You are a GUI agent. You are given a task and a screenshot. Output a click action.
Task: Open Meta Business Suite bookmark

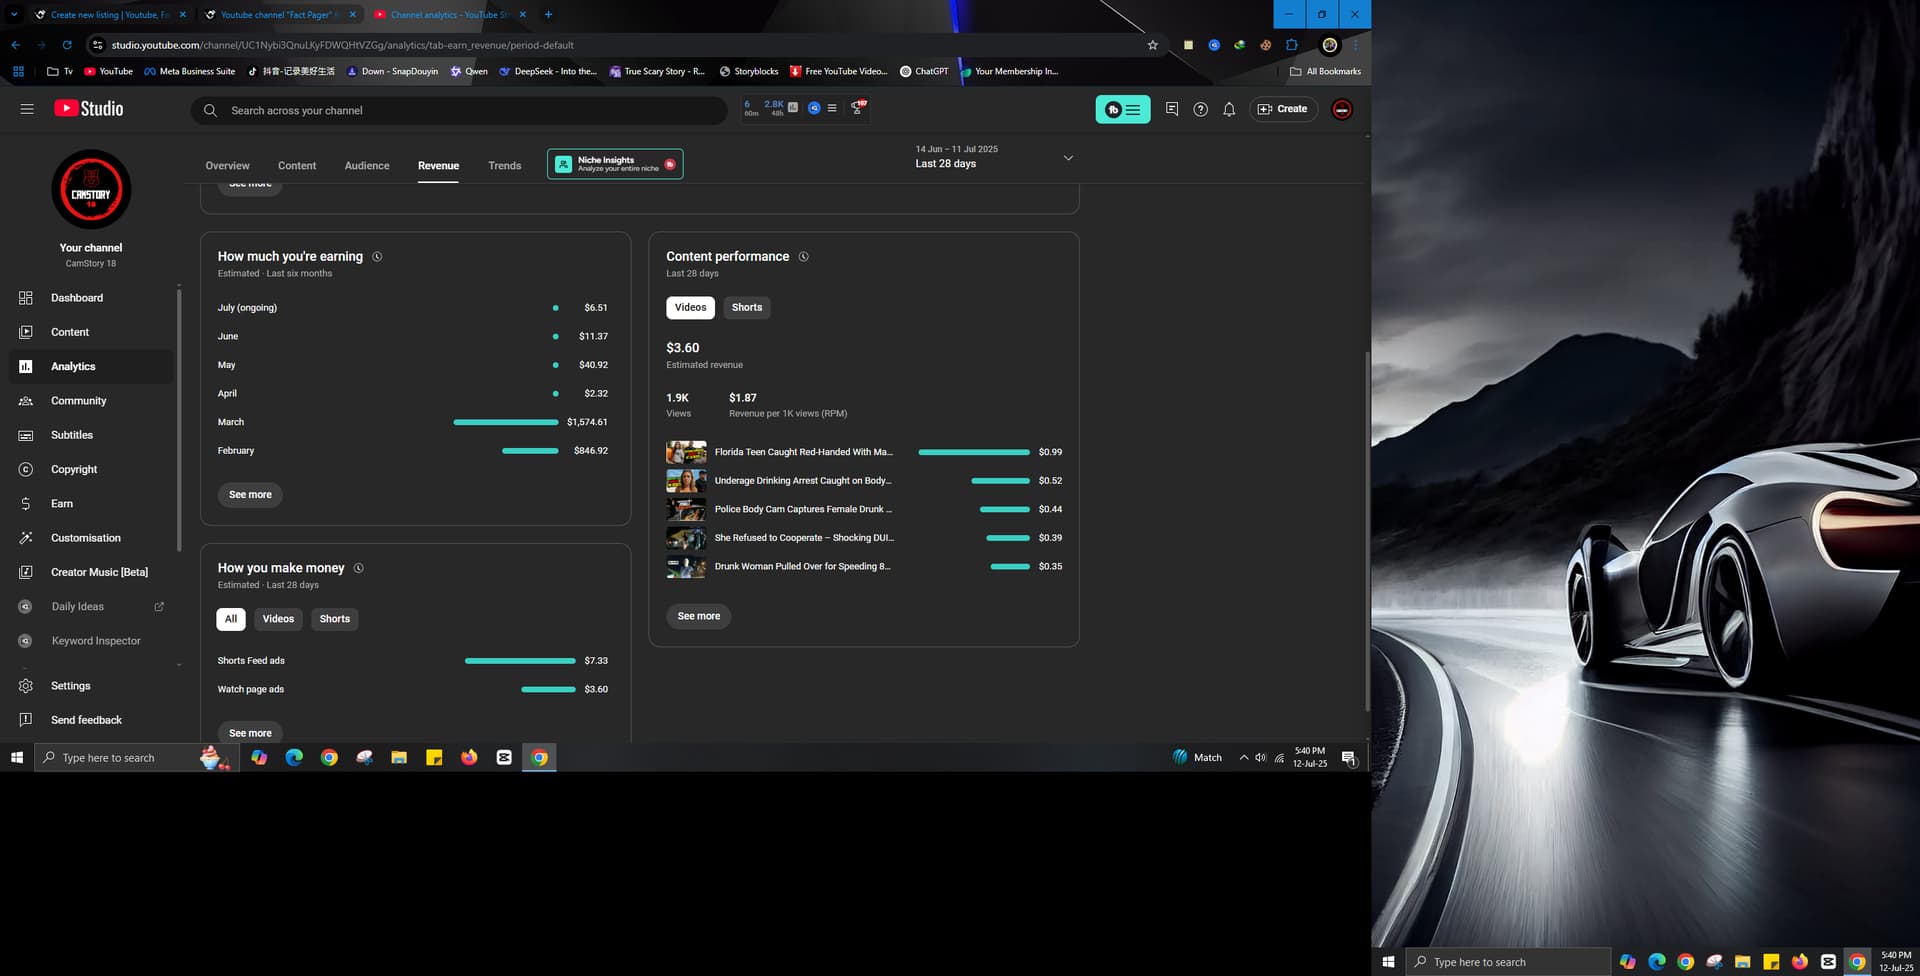pos(189,72)
